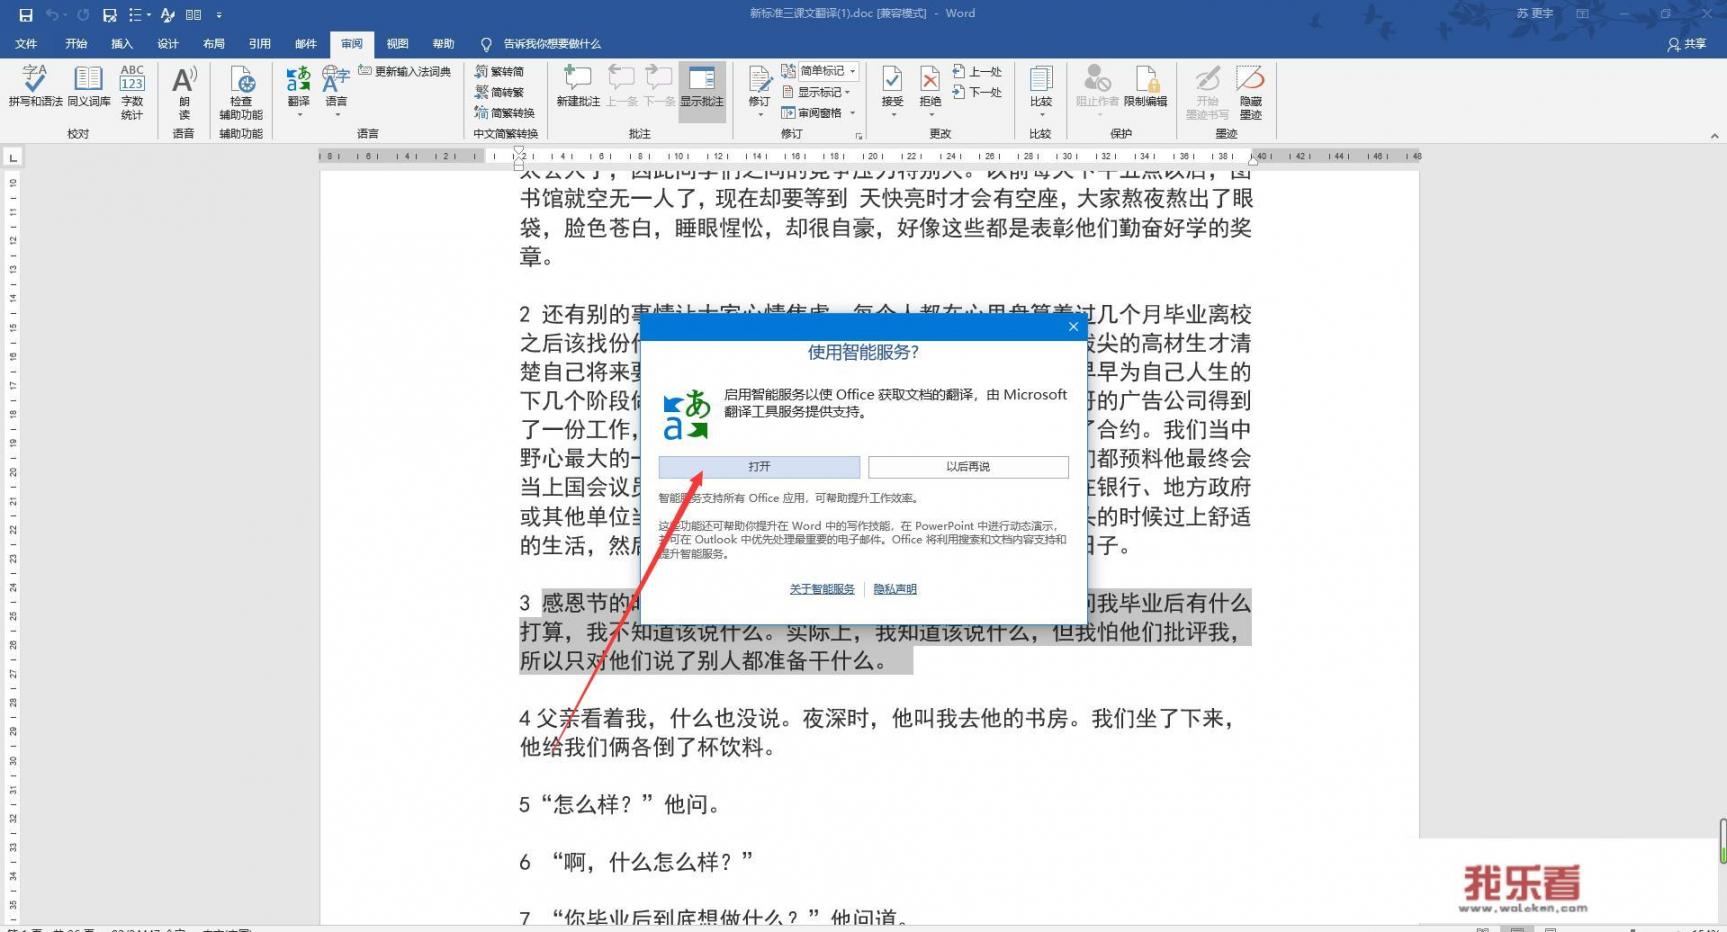Viewport: 1727px width, 932px height.
Task: Go to Next change (下一处)
Action: coord(977,92)
